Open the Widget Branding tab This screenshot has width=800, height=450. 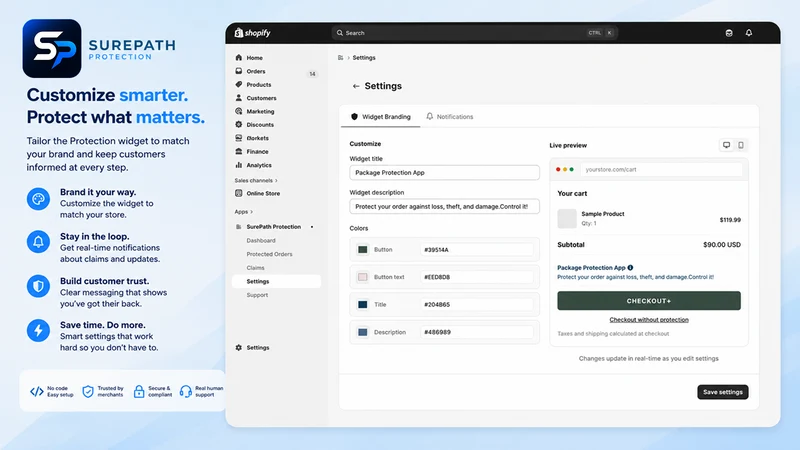pyautogui.click(x=381, y=116)
